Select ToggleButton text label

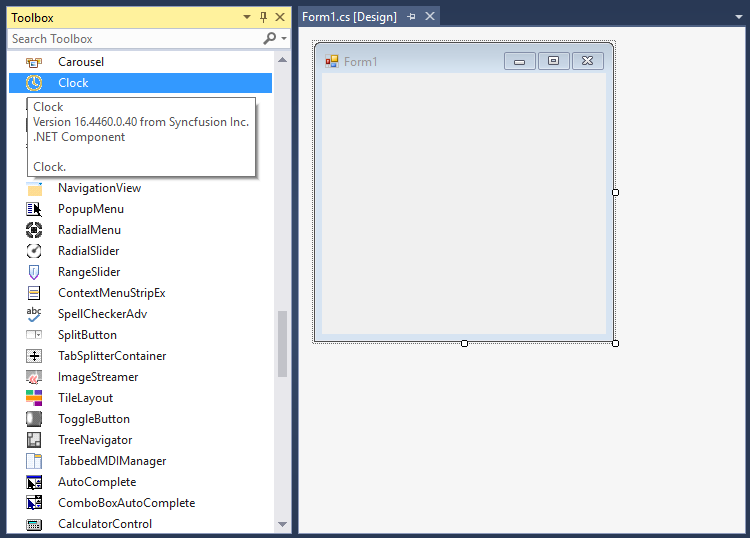pyautogui.click(x=94, y=419)
